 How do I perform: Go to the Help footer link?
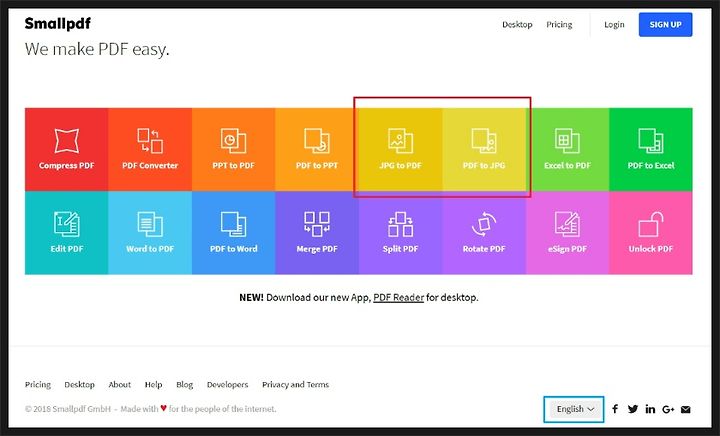tap(153, 384)
